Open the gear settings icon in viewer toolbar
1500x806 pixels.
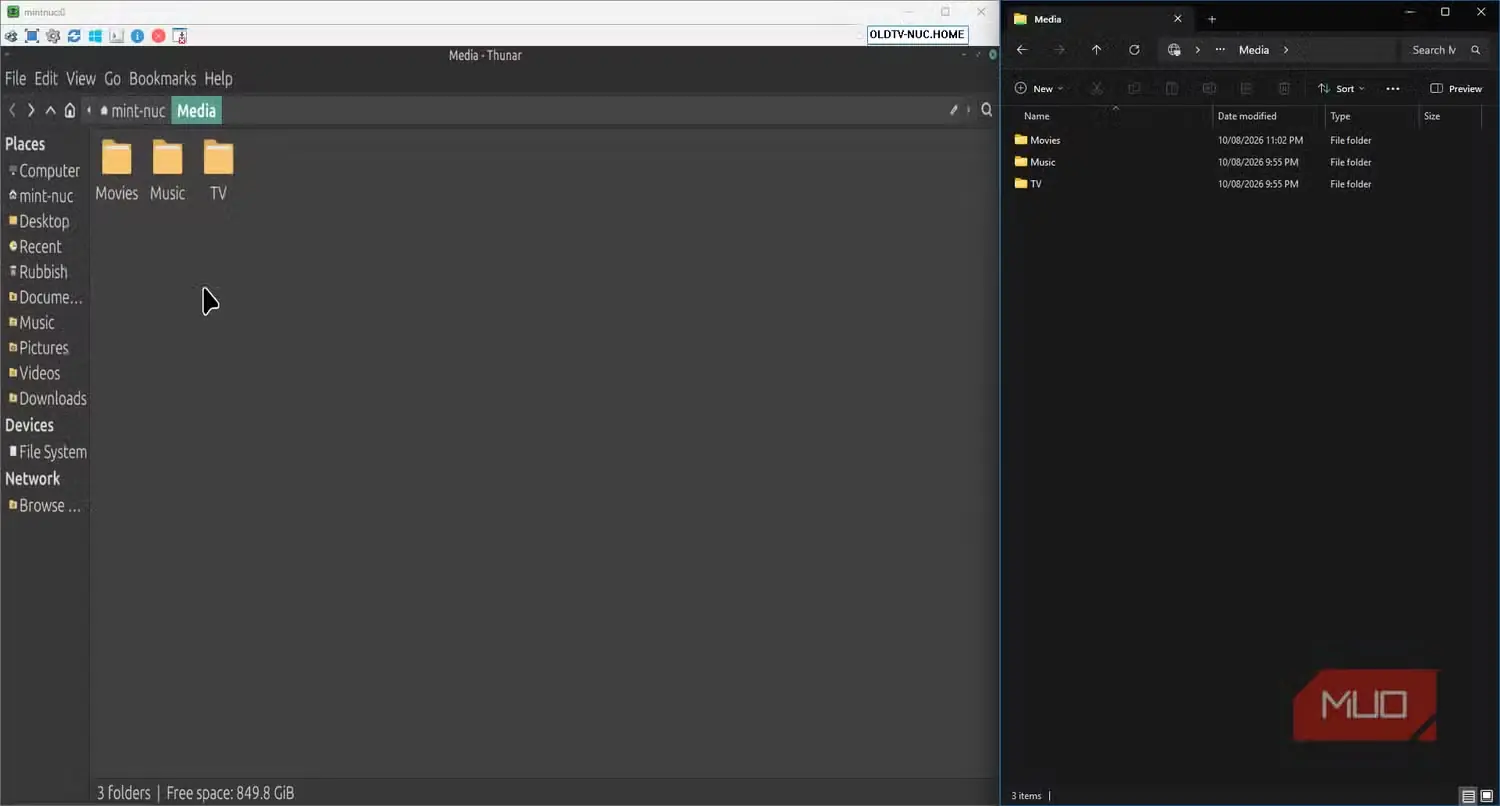(x=53, y=36)
